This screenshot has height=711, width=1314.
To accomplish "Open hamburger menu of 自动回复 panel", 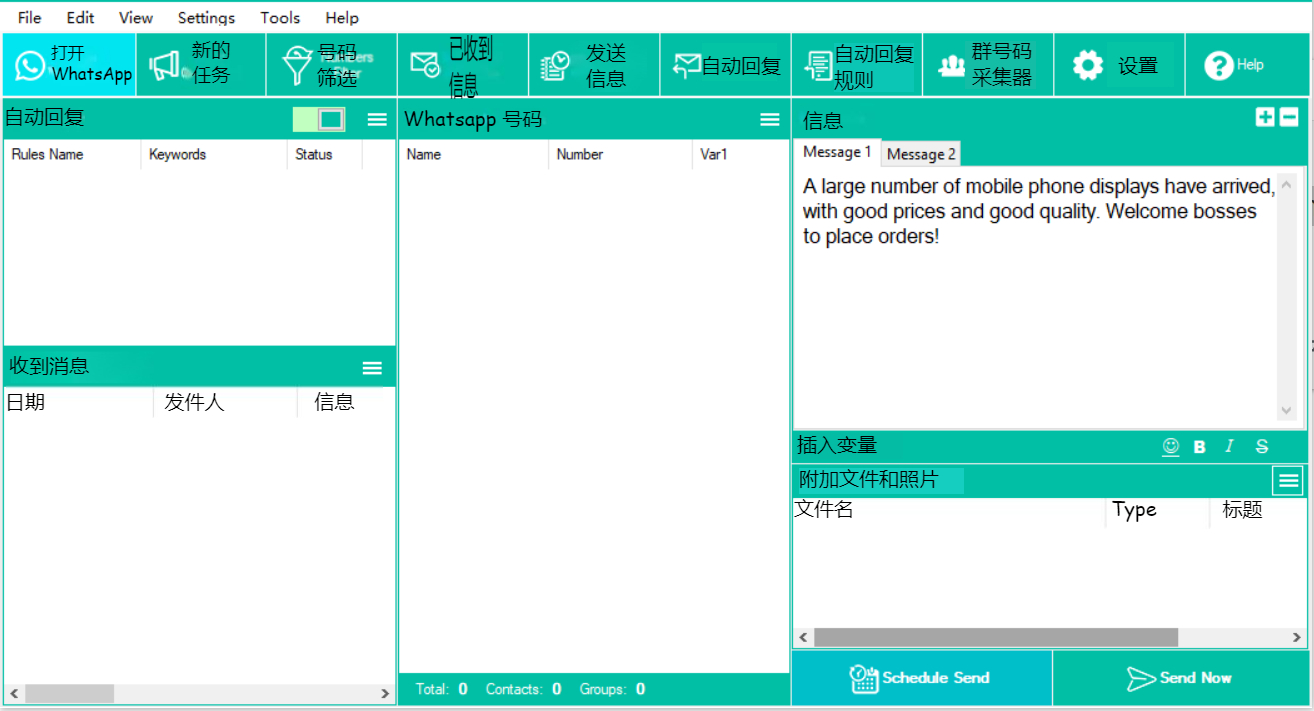I will 377,119.
